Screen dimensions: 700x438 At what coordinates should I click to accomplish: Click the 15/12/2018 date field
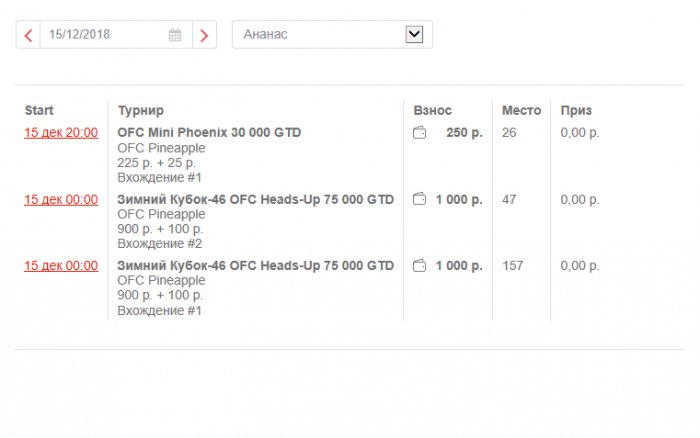point(116,35)
